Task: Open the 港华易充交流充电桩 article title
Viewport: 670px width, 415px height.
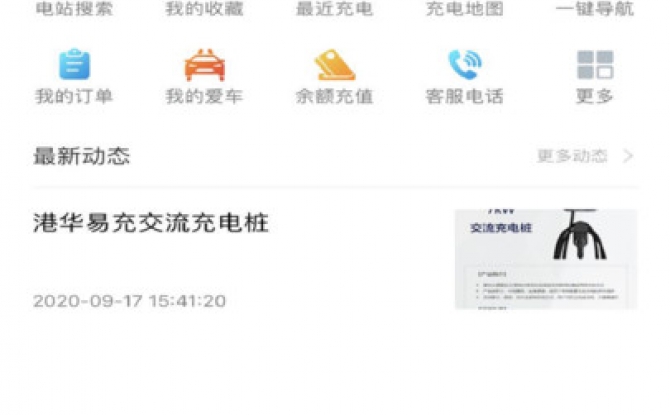Action: click(x=151, y=223)
